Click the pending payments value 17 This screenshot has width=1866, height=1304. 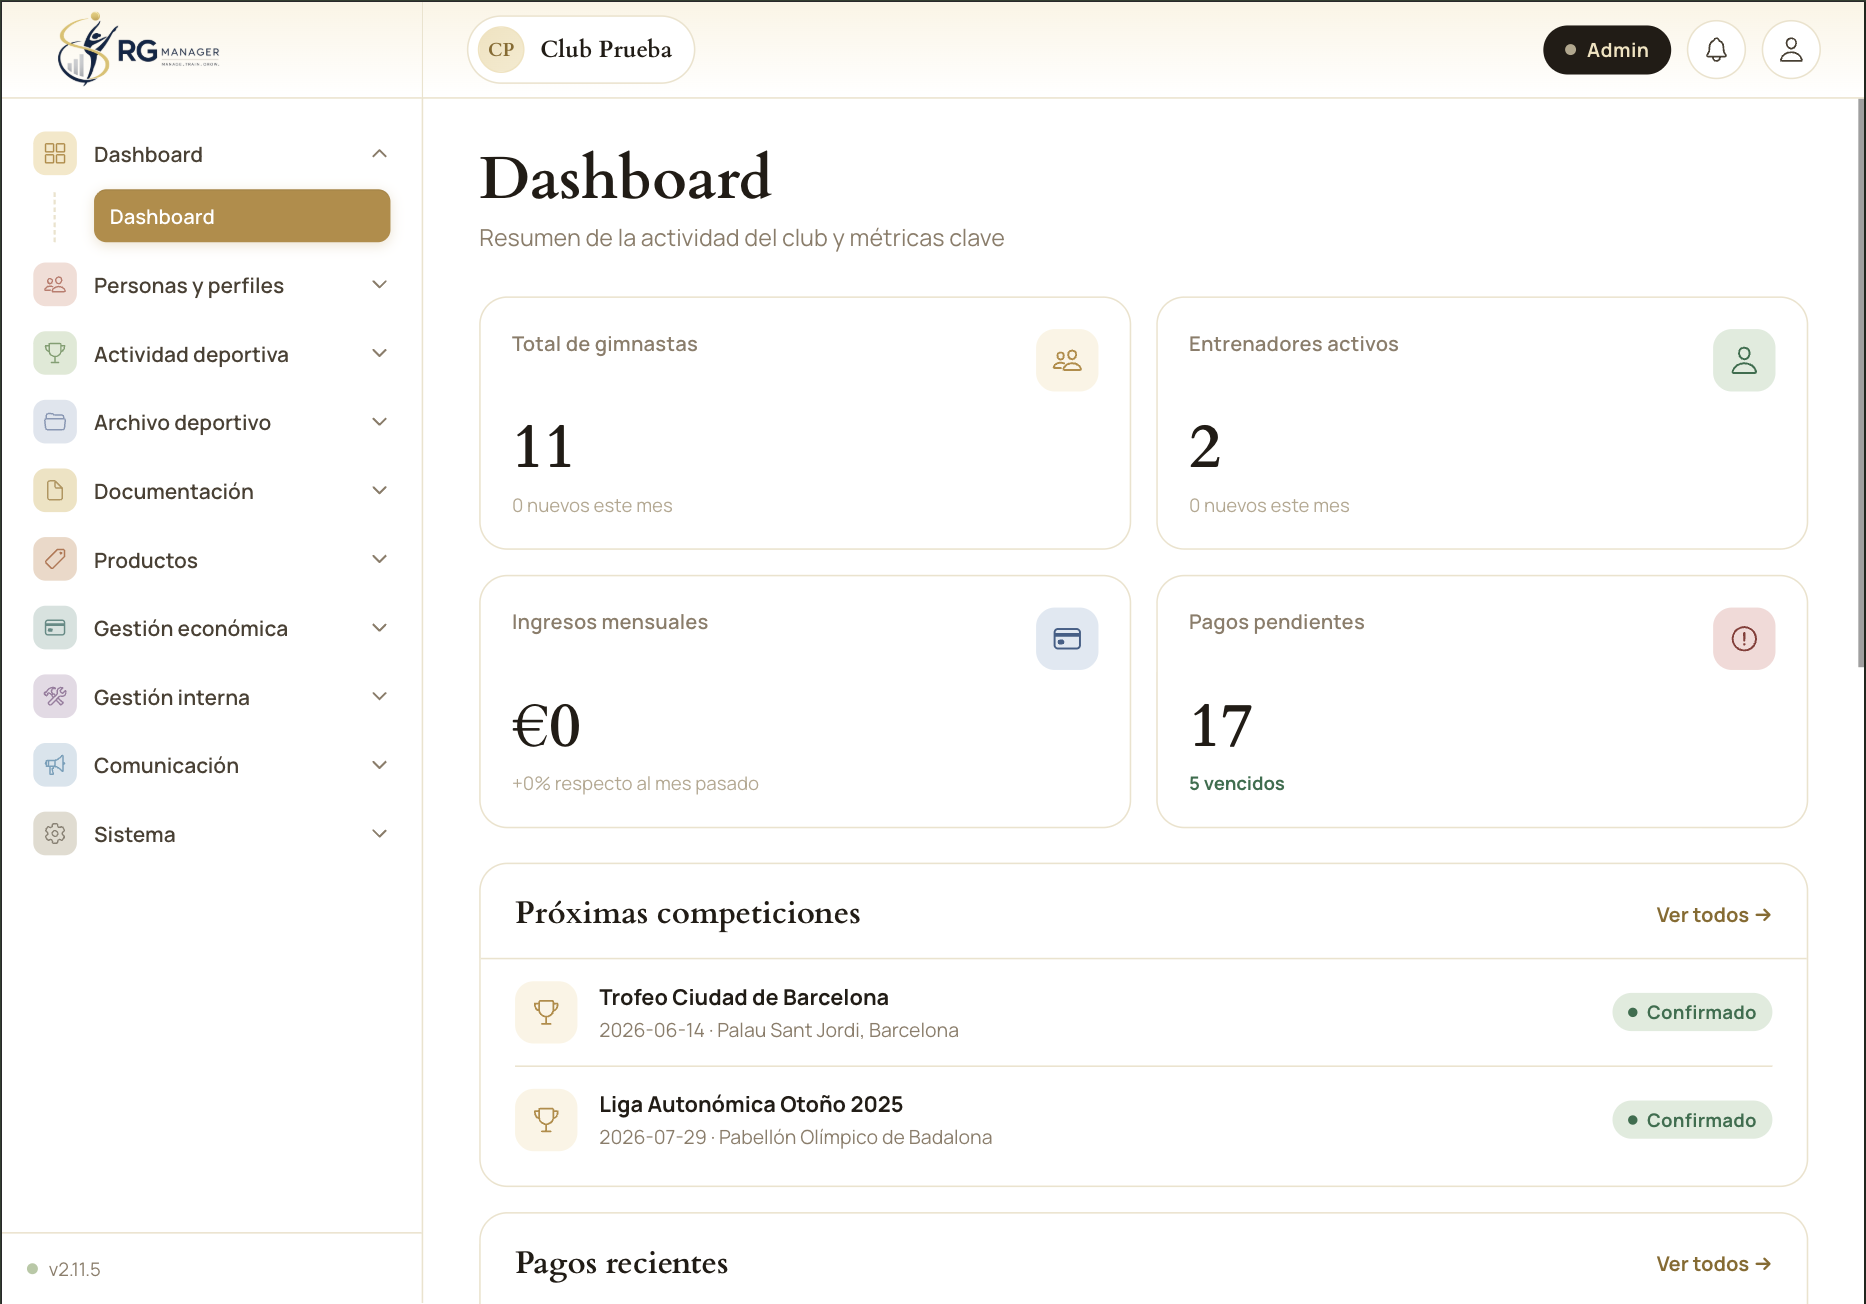[x=1221, y=726]
